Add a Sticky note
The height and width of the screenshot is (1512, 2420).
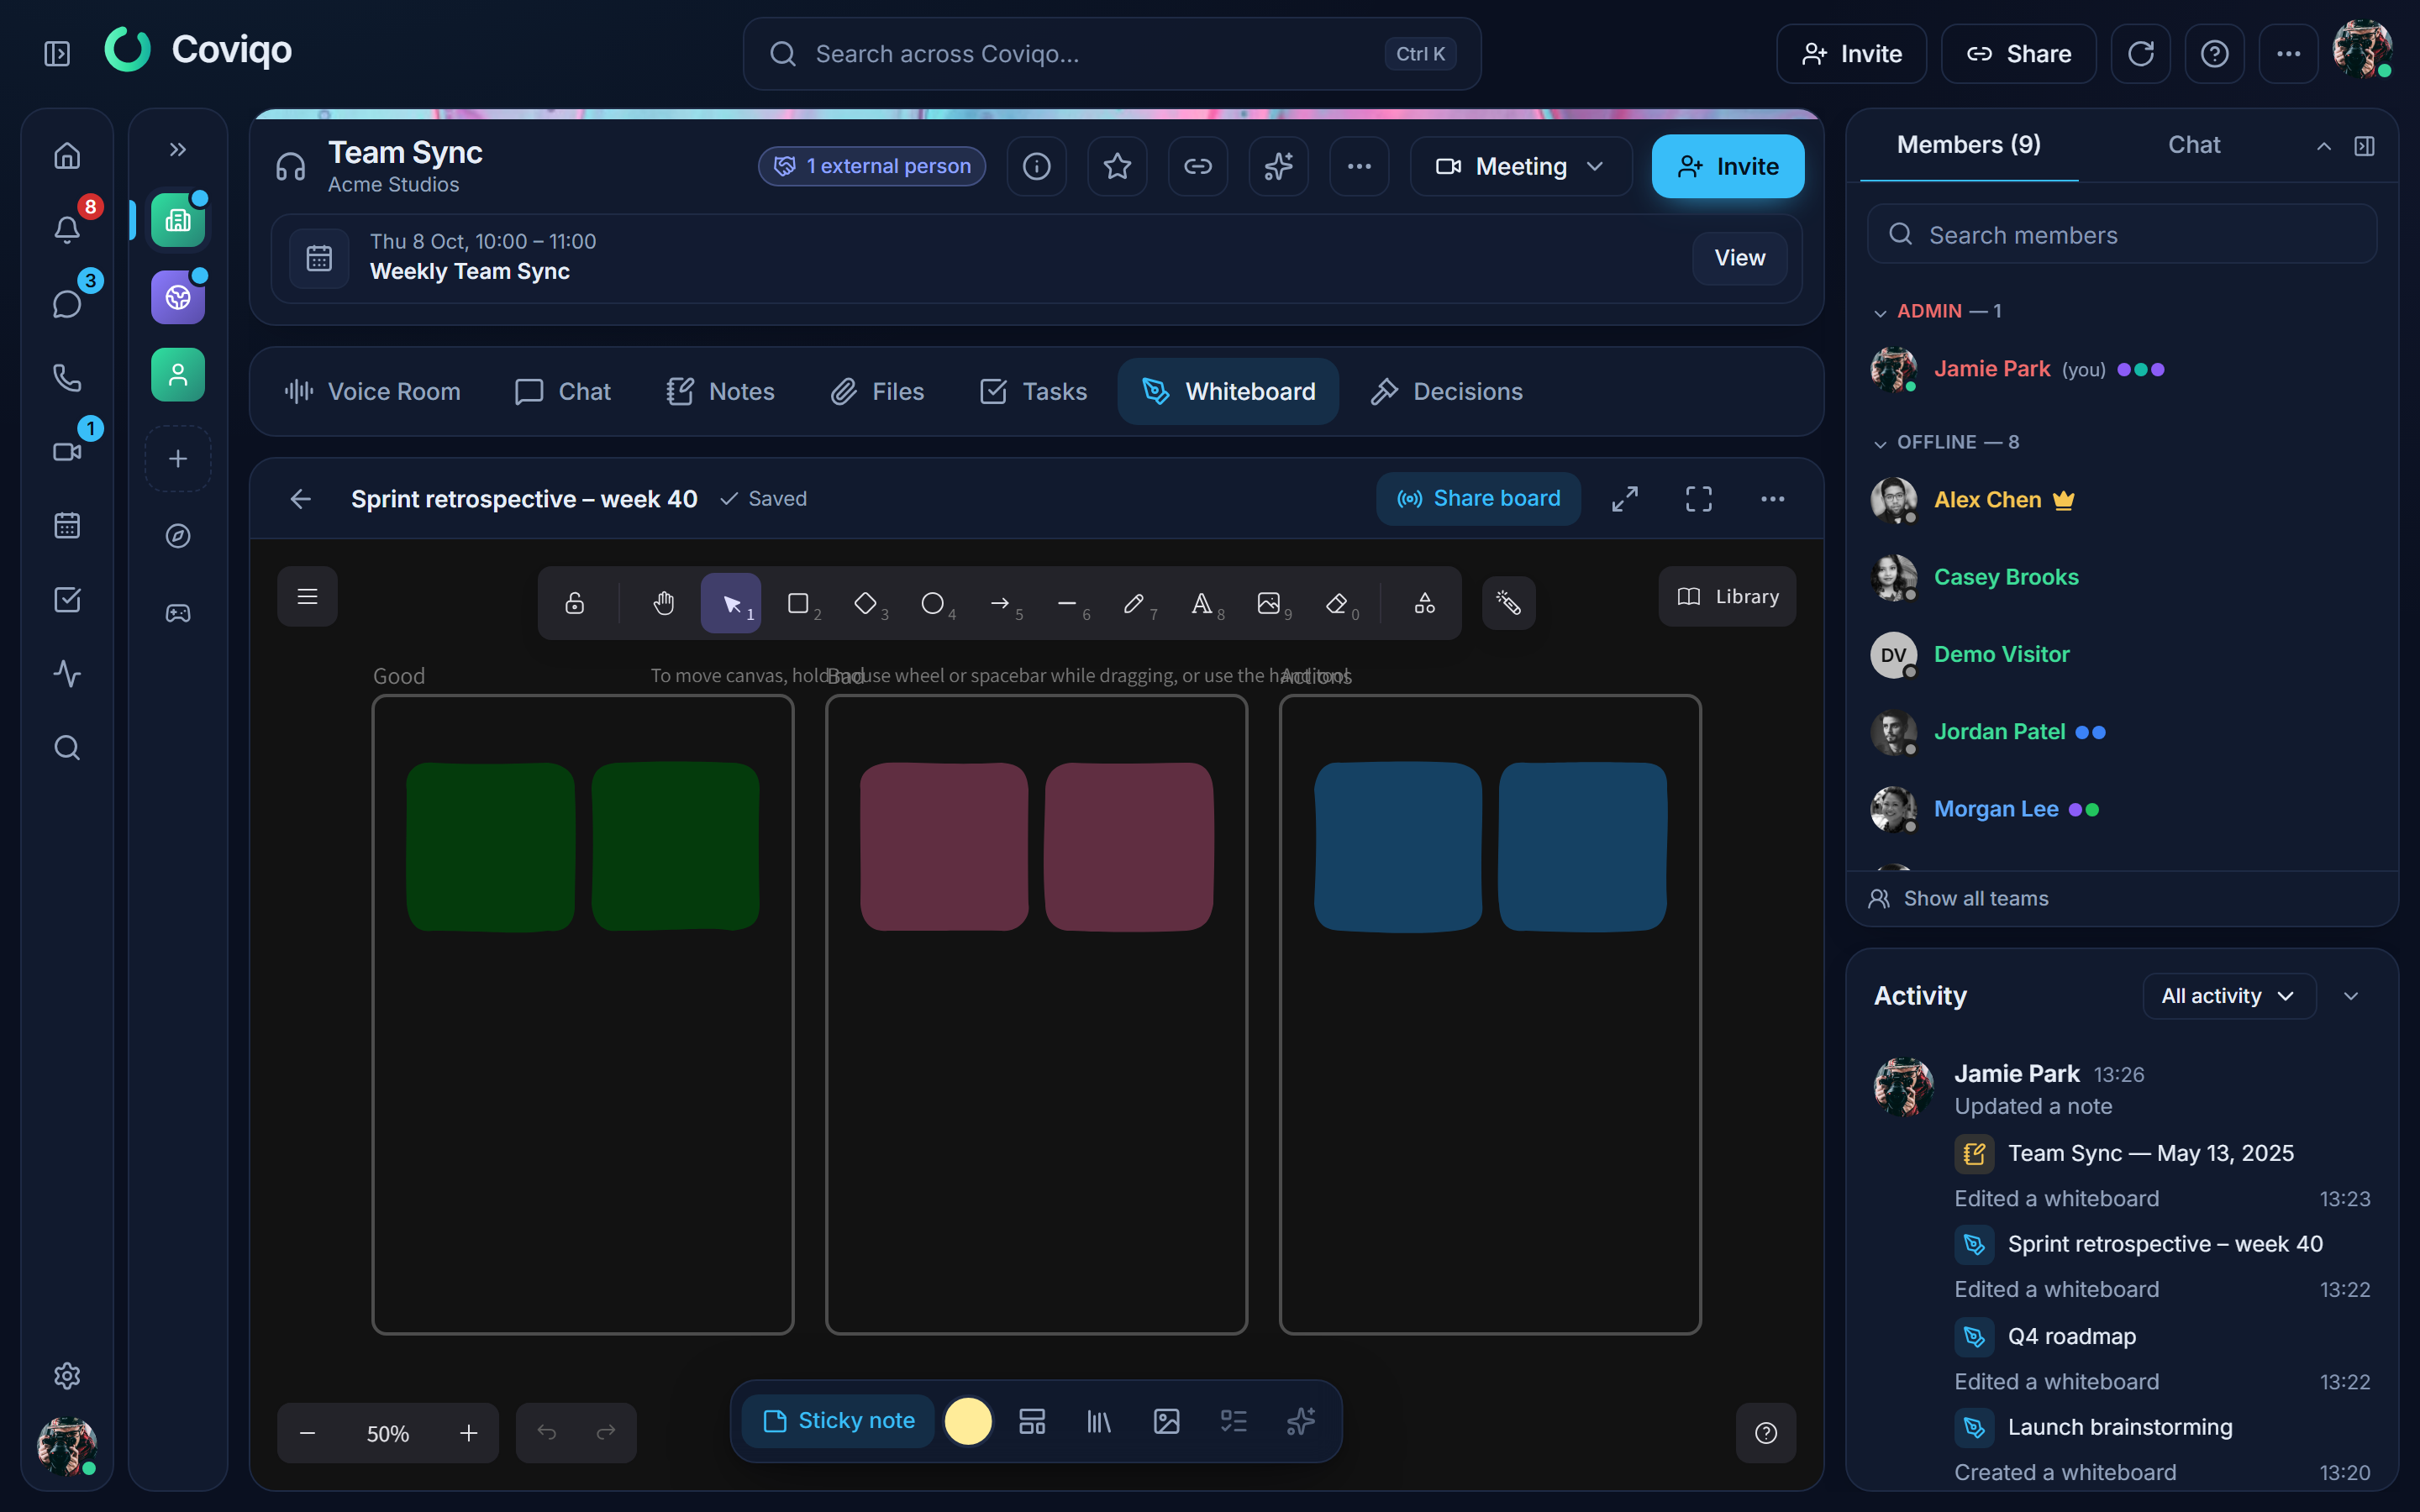click(838, 1421)
